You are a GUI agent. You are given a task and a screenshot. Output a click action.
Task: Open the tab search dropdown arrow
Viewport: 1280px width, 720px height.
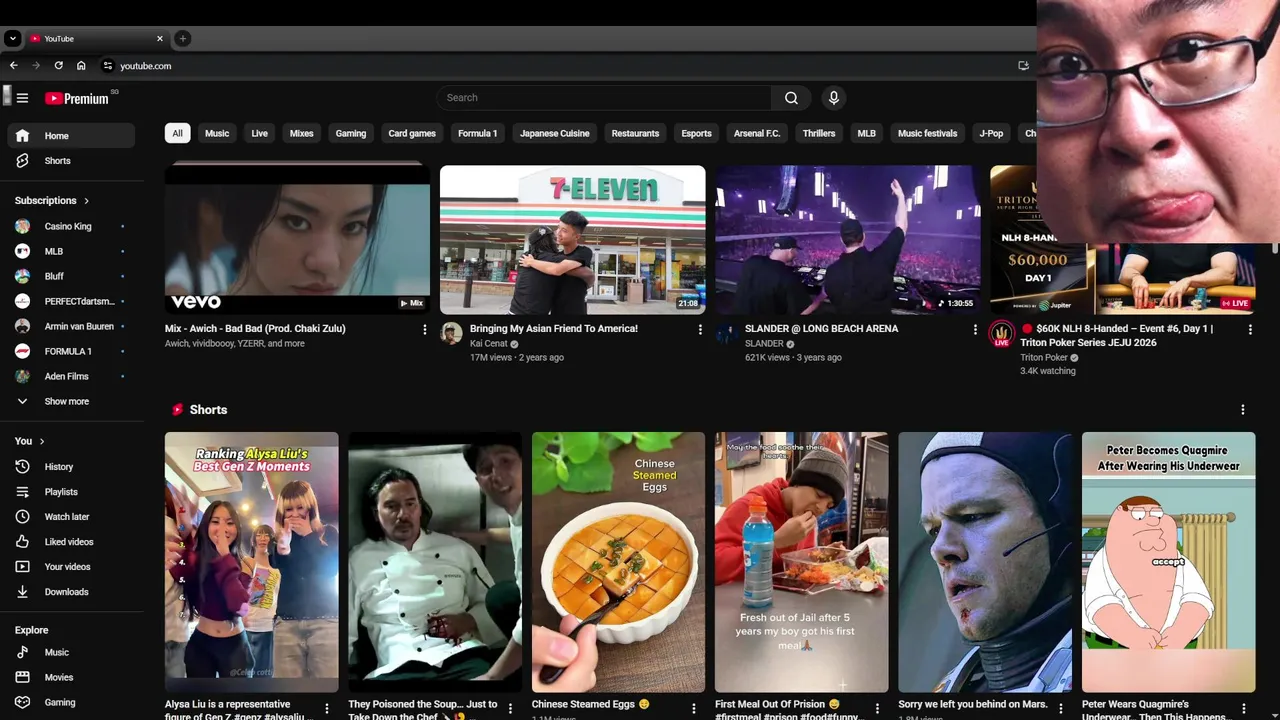pos(12,38)
